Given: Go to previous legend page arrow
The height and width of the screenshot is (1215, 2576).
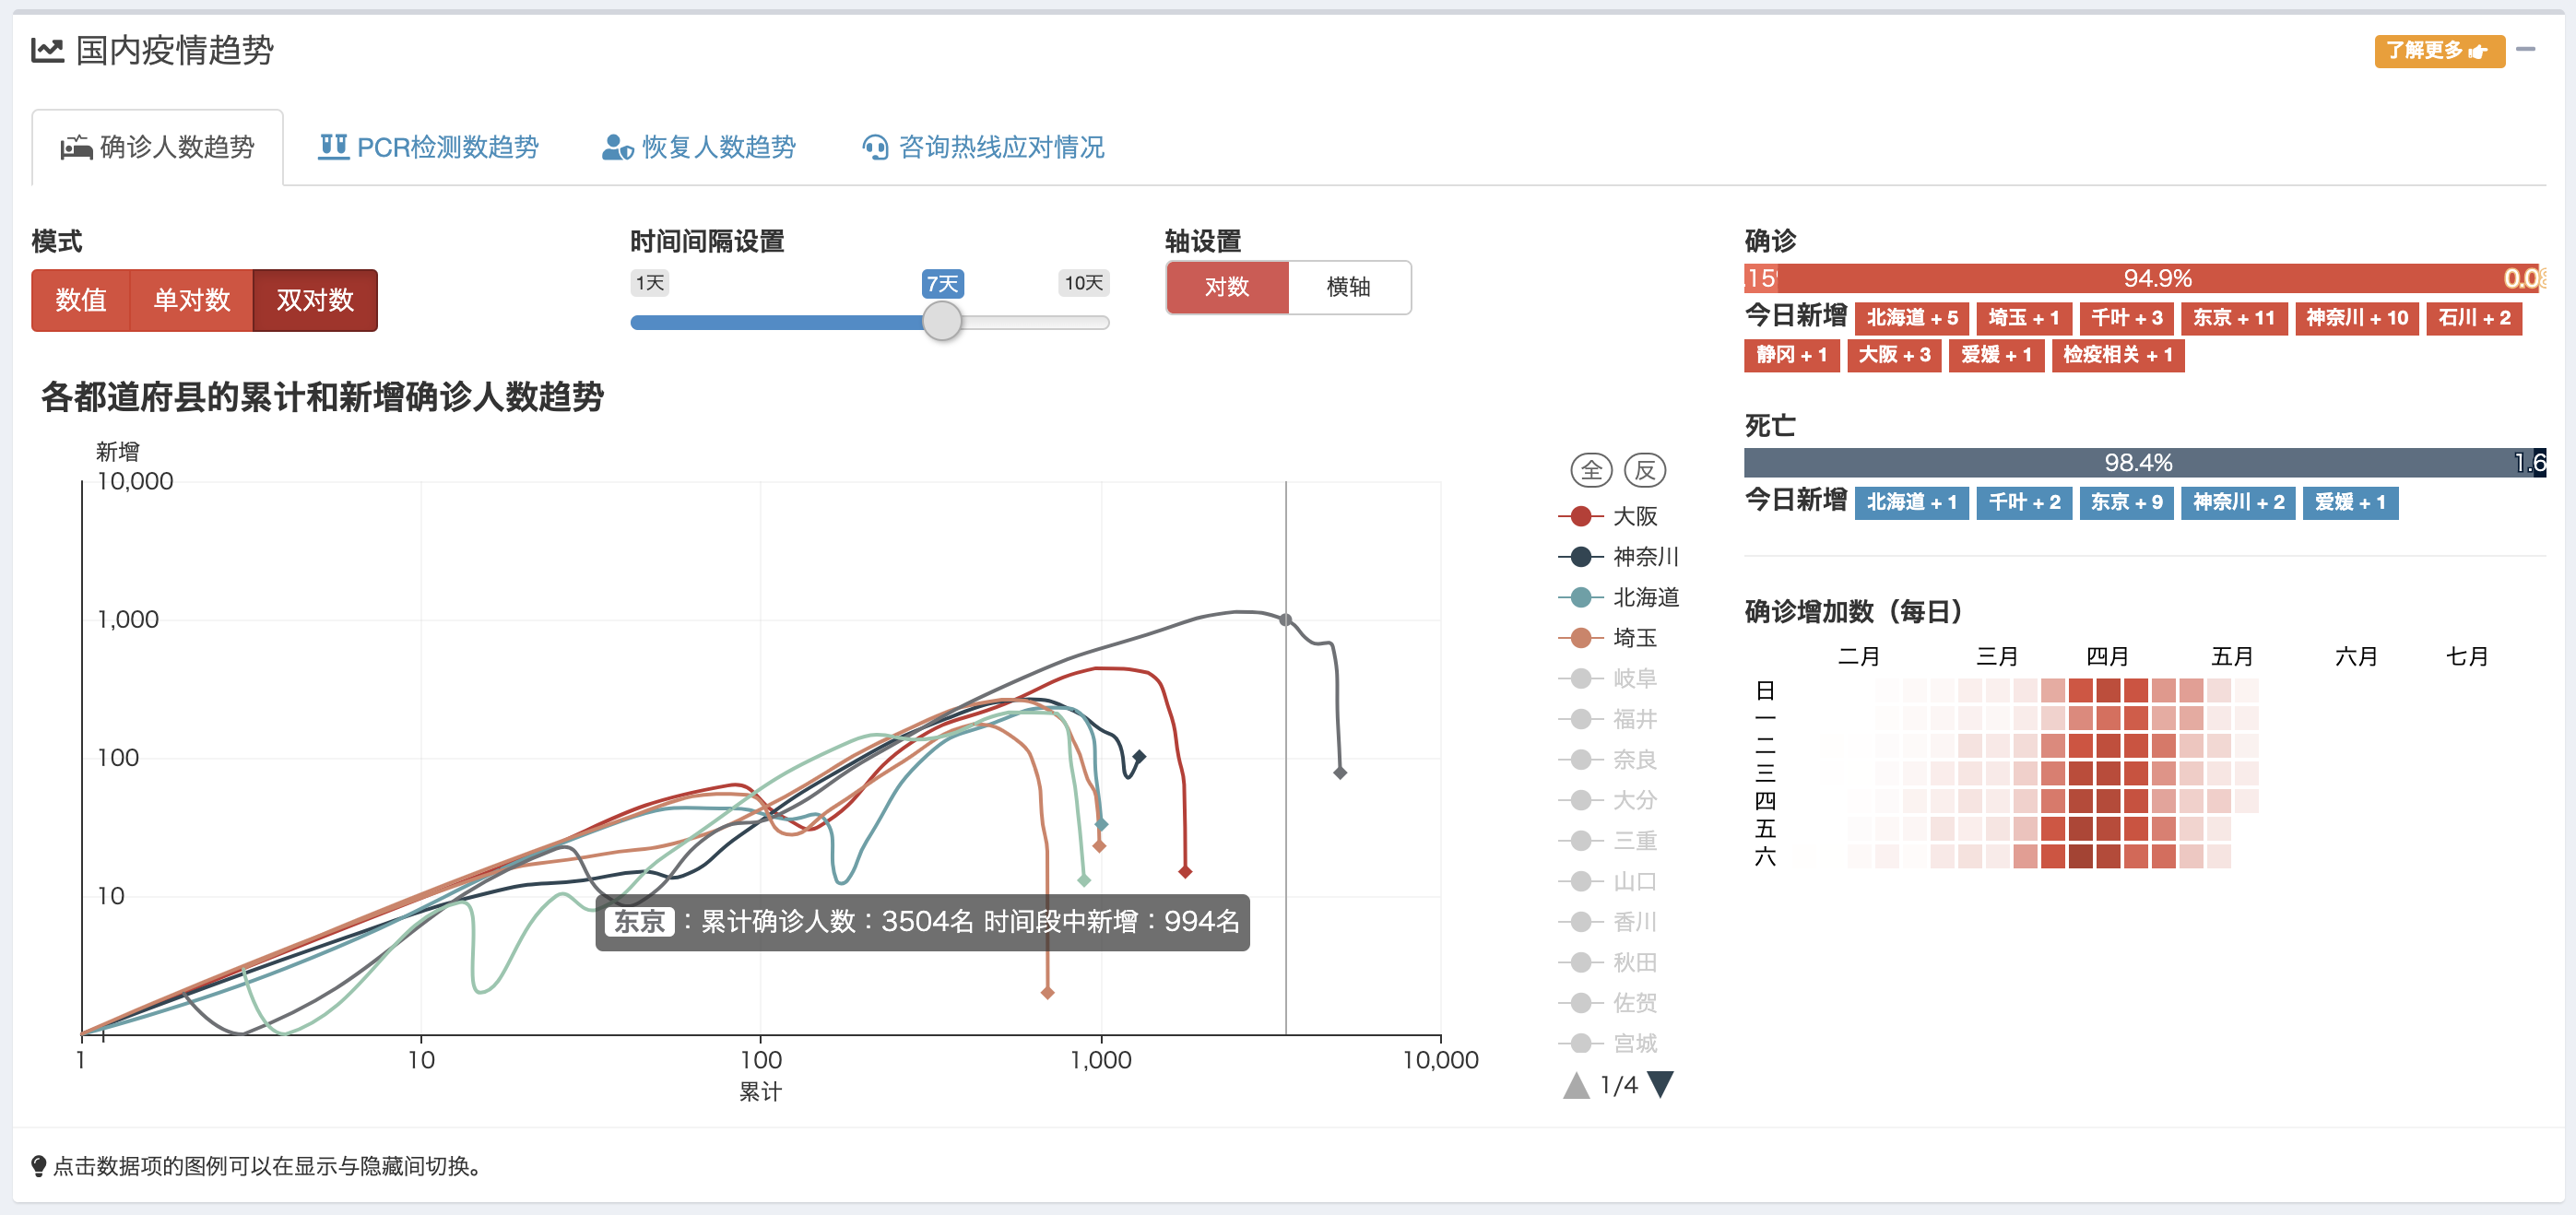Looking at the screenshot, I should (1576, 1084).
